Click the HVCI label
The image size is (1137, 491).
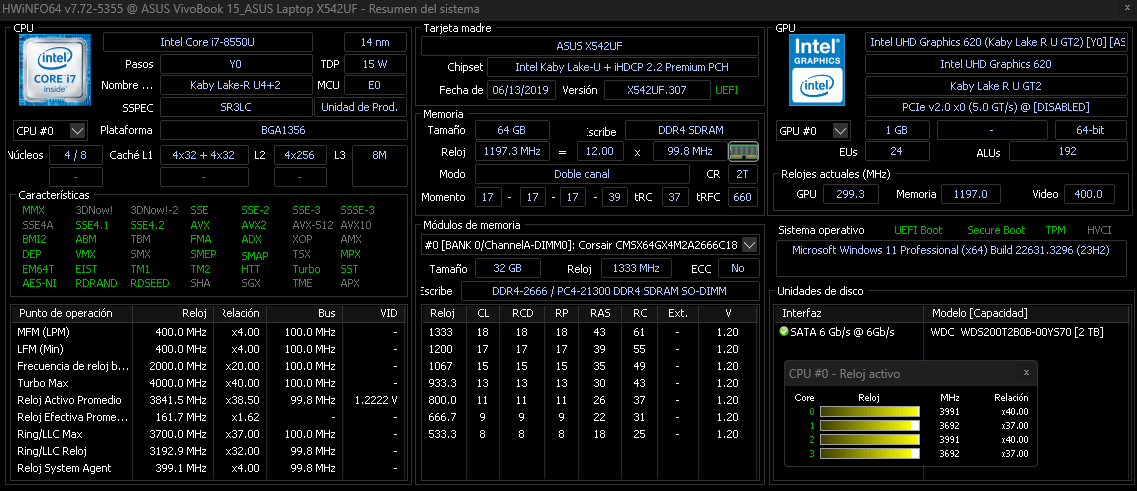(1099, 230)
